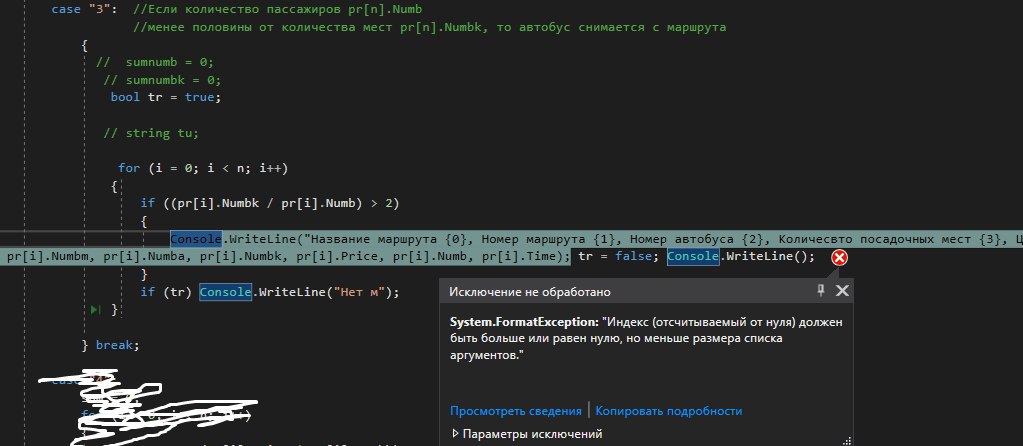Click the if condition with pr[i].Numbk
This screenshot has height=446, width=1023.
[270, 203]
